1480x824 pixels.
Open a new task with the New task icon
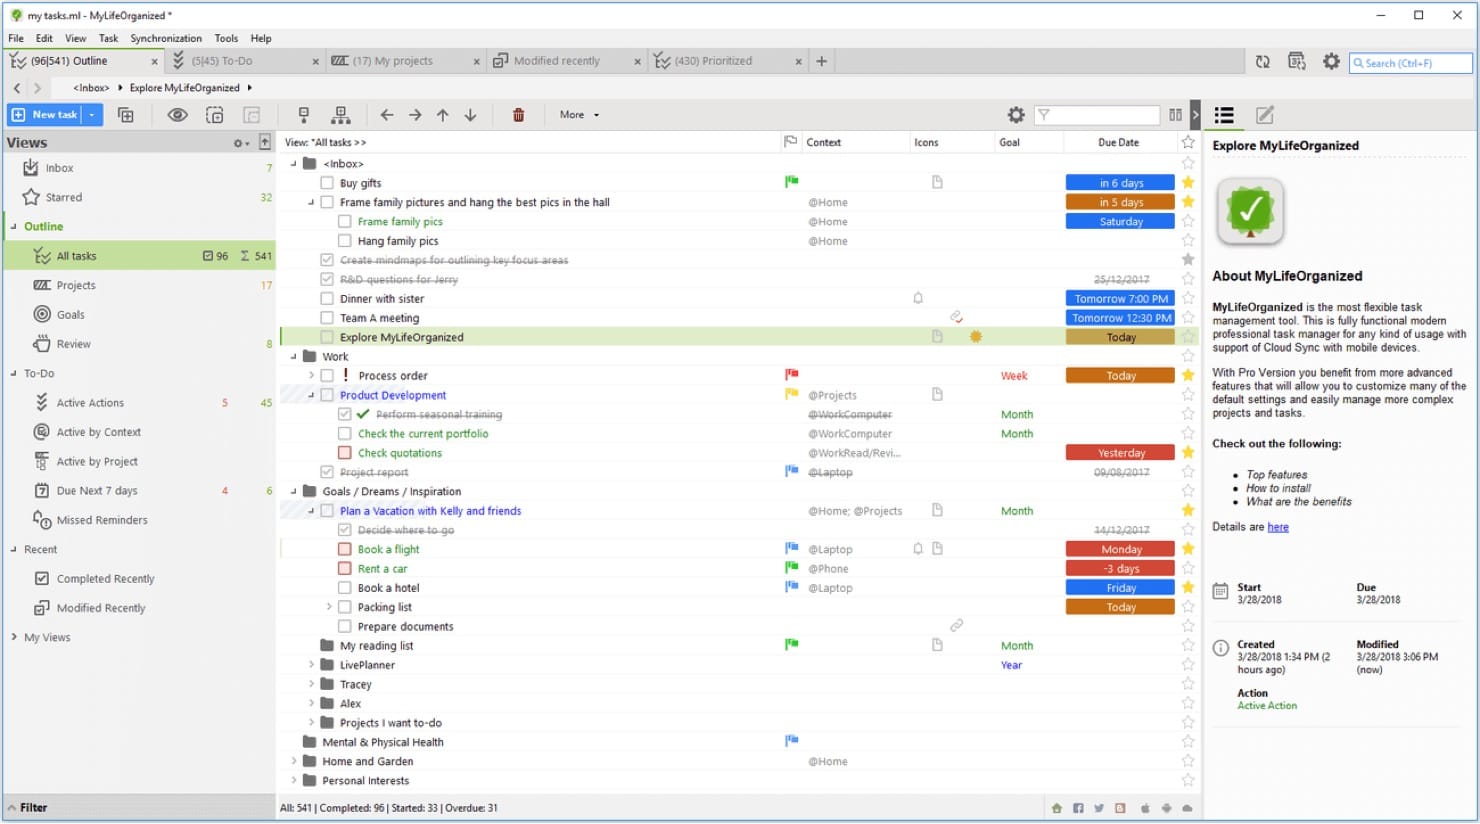pos(45,114)
